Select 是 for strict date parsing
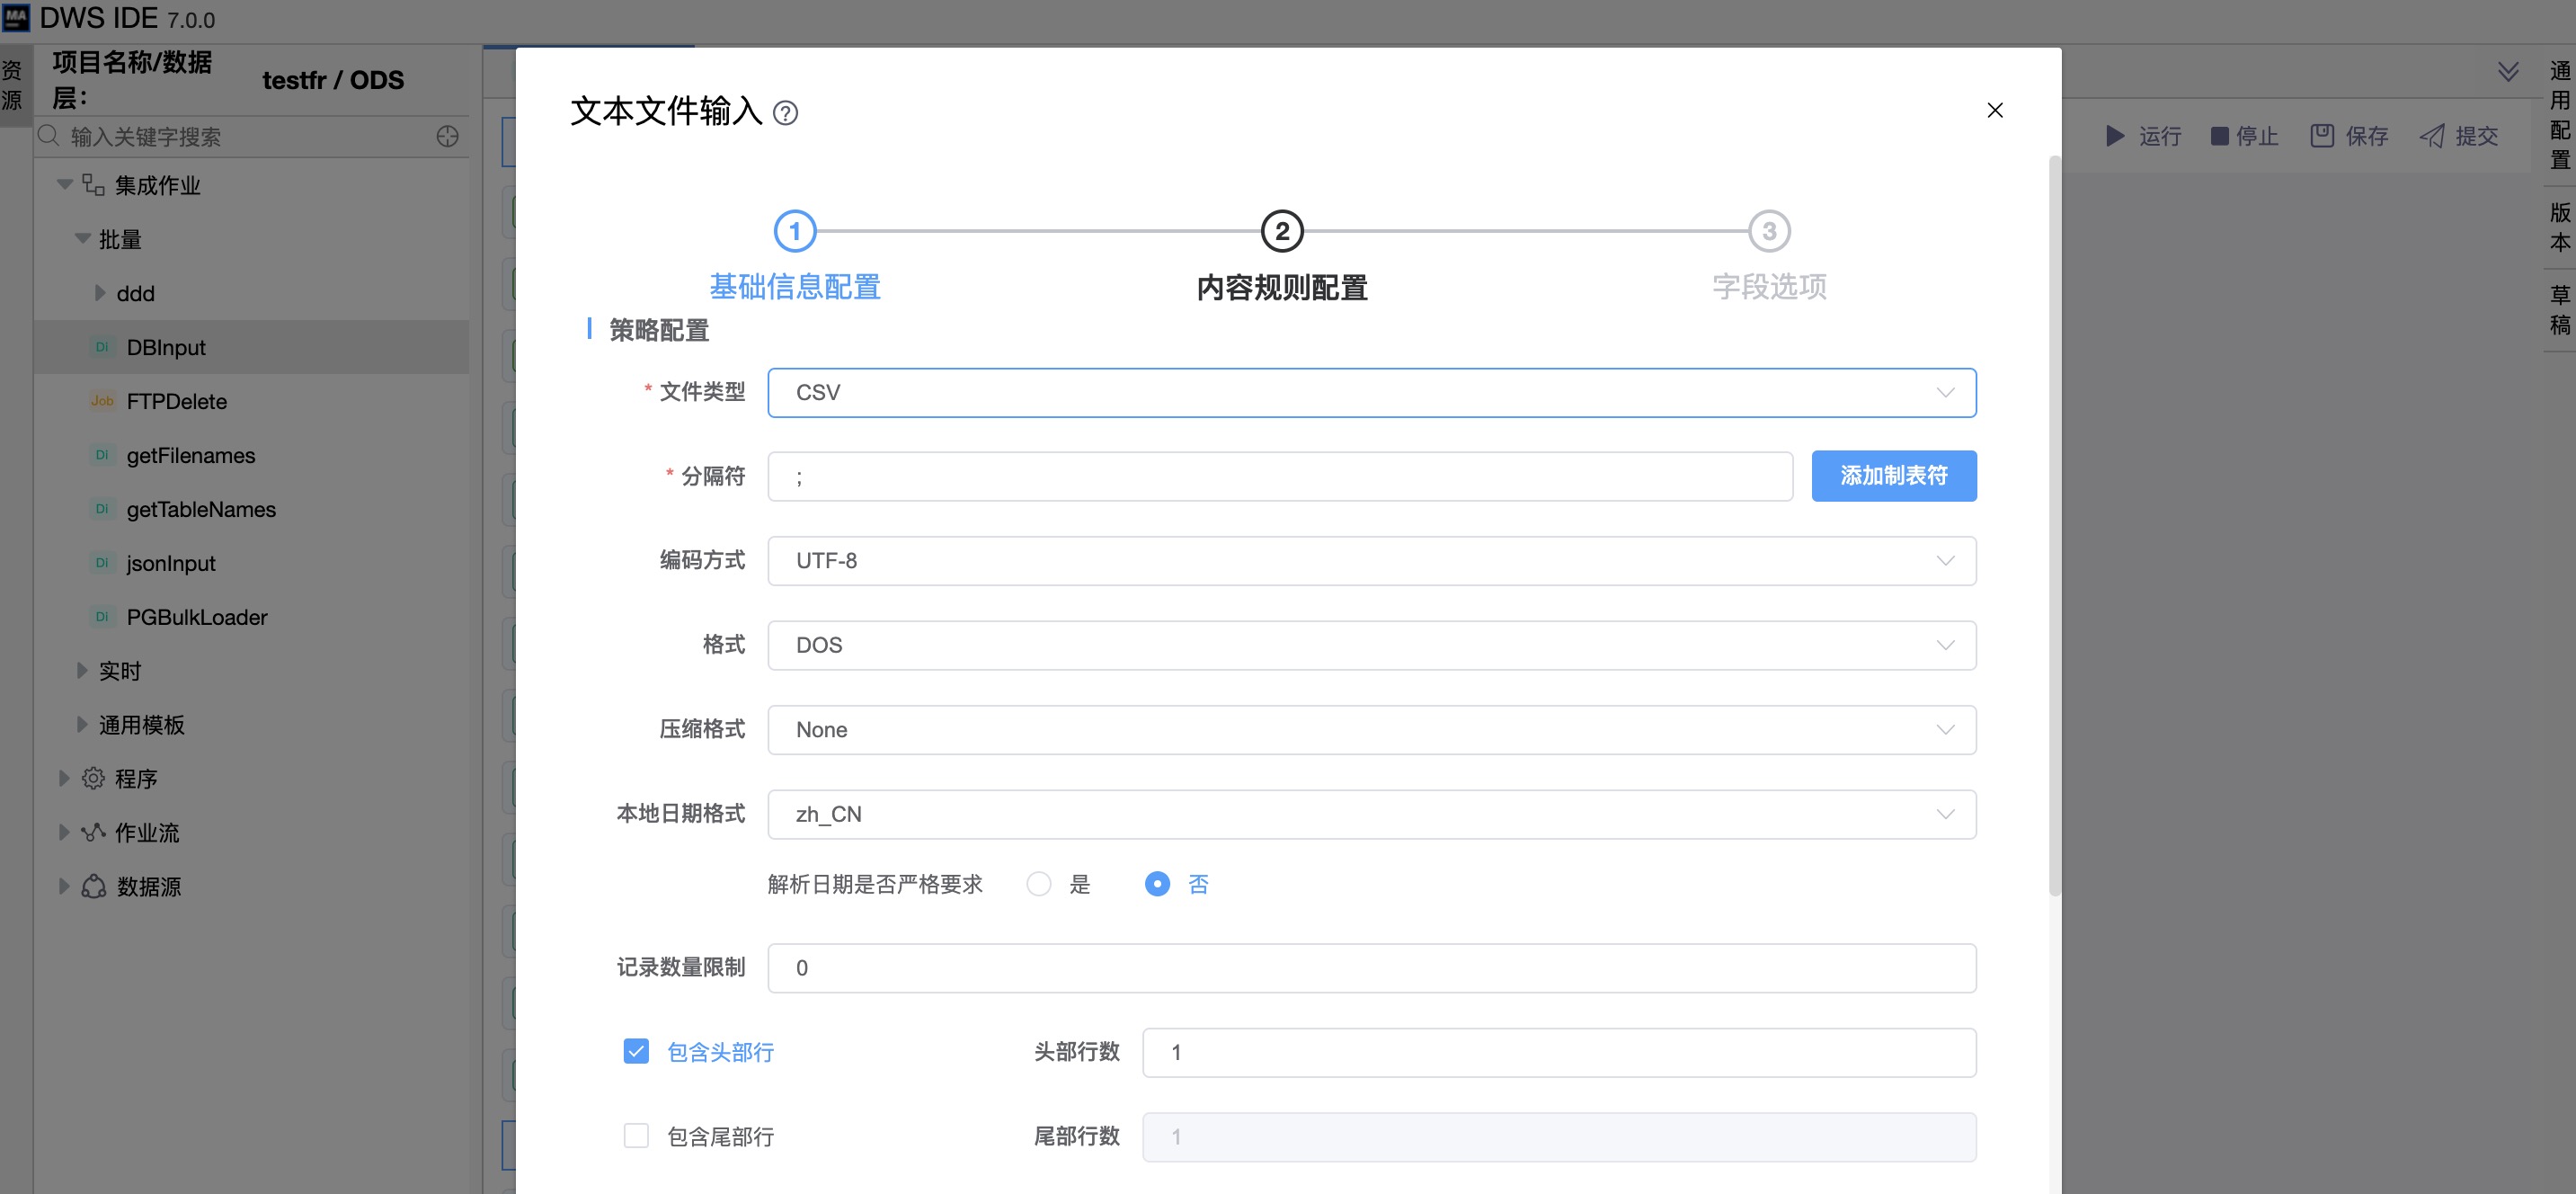This screenshot has width=2576, height=1194. (1039, 884)
